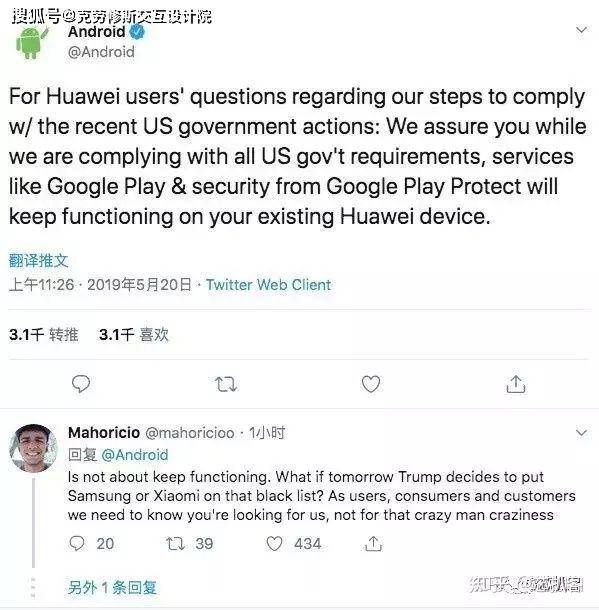Expand the dropdown chevron on Android's tweet
599x610 pixels.
coord(581,30)
